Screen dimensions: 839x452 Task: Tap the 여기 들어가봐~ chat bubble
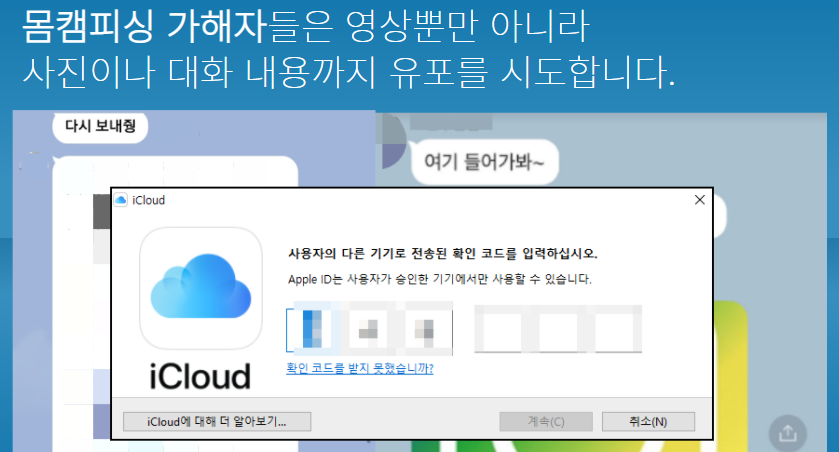(x=485, y=162)
